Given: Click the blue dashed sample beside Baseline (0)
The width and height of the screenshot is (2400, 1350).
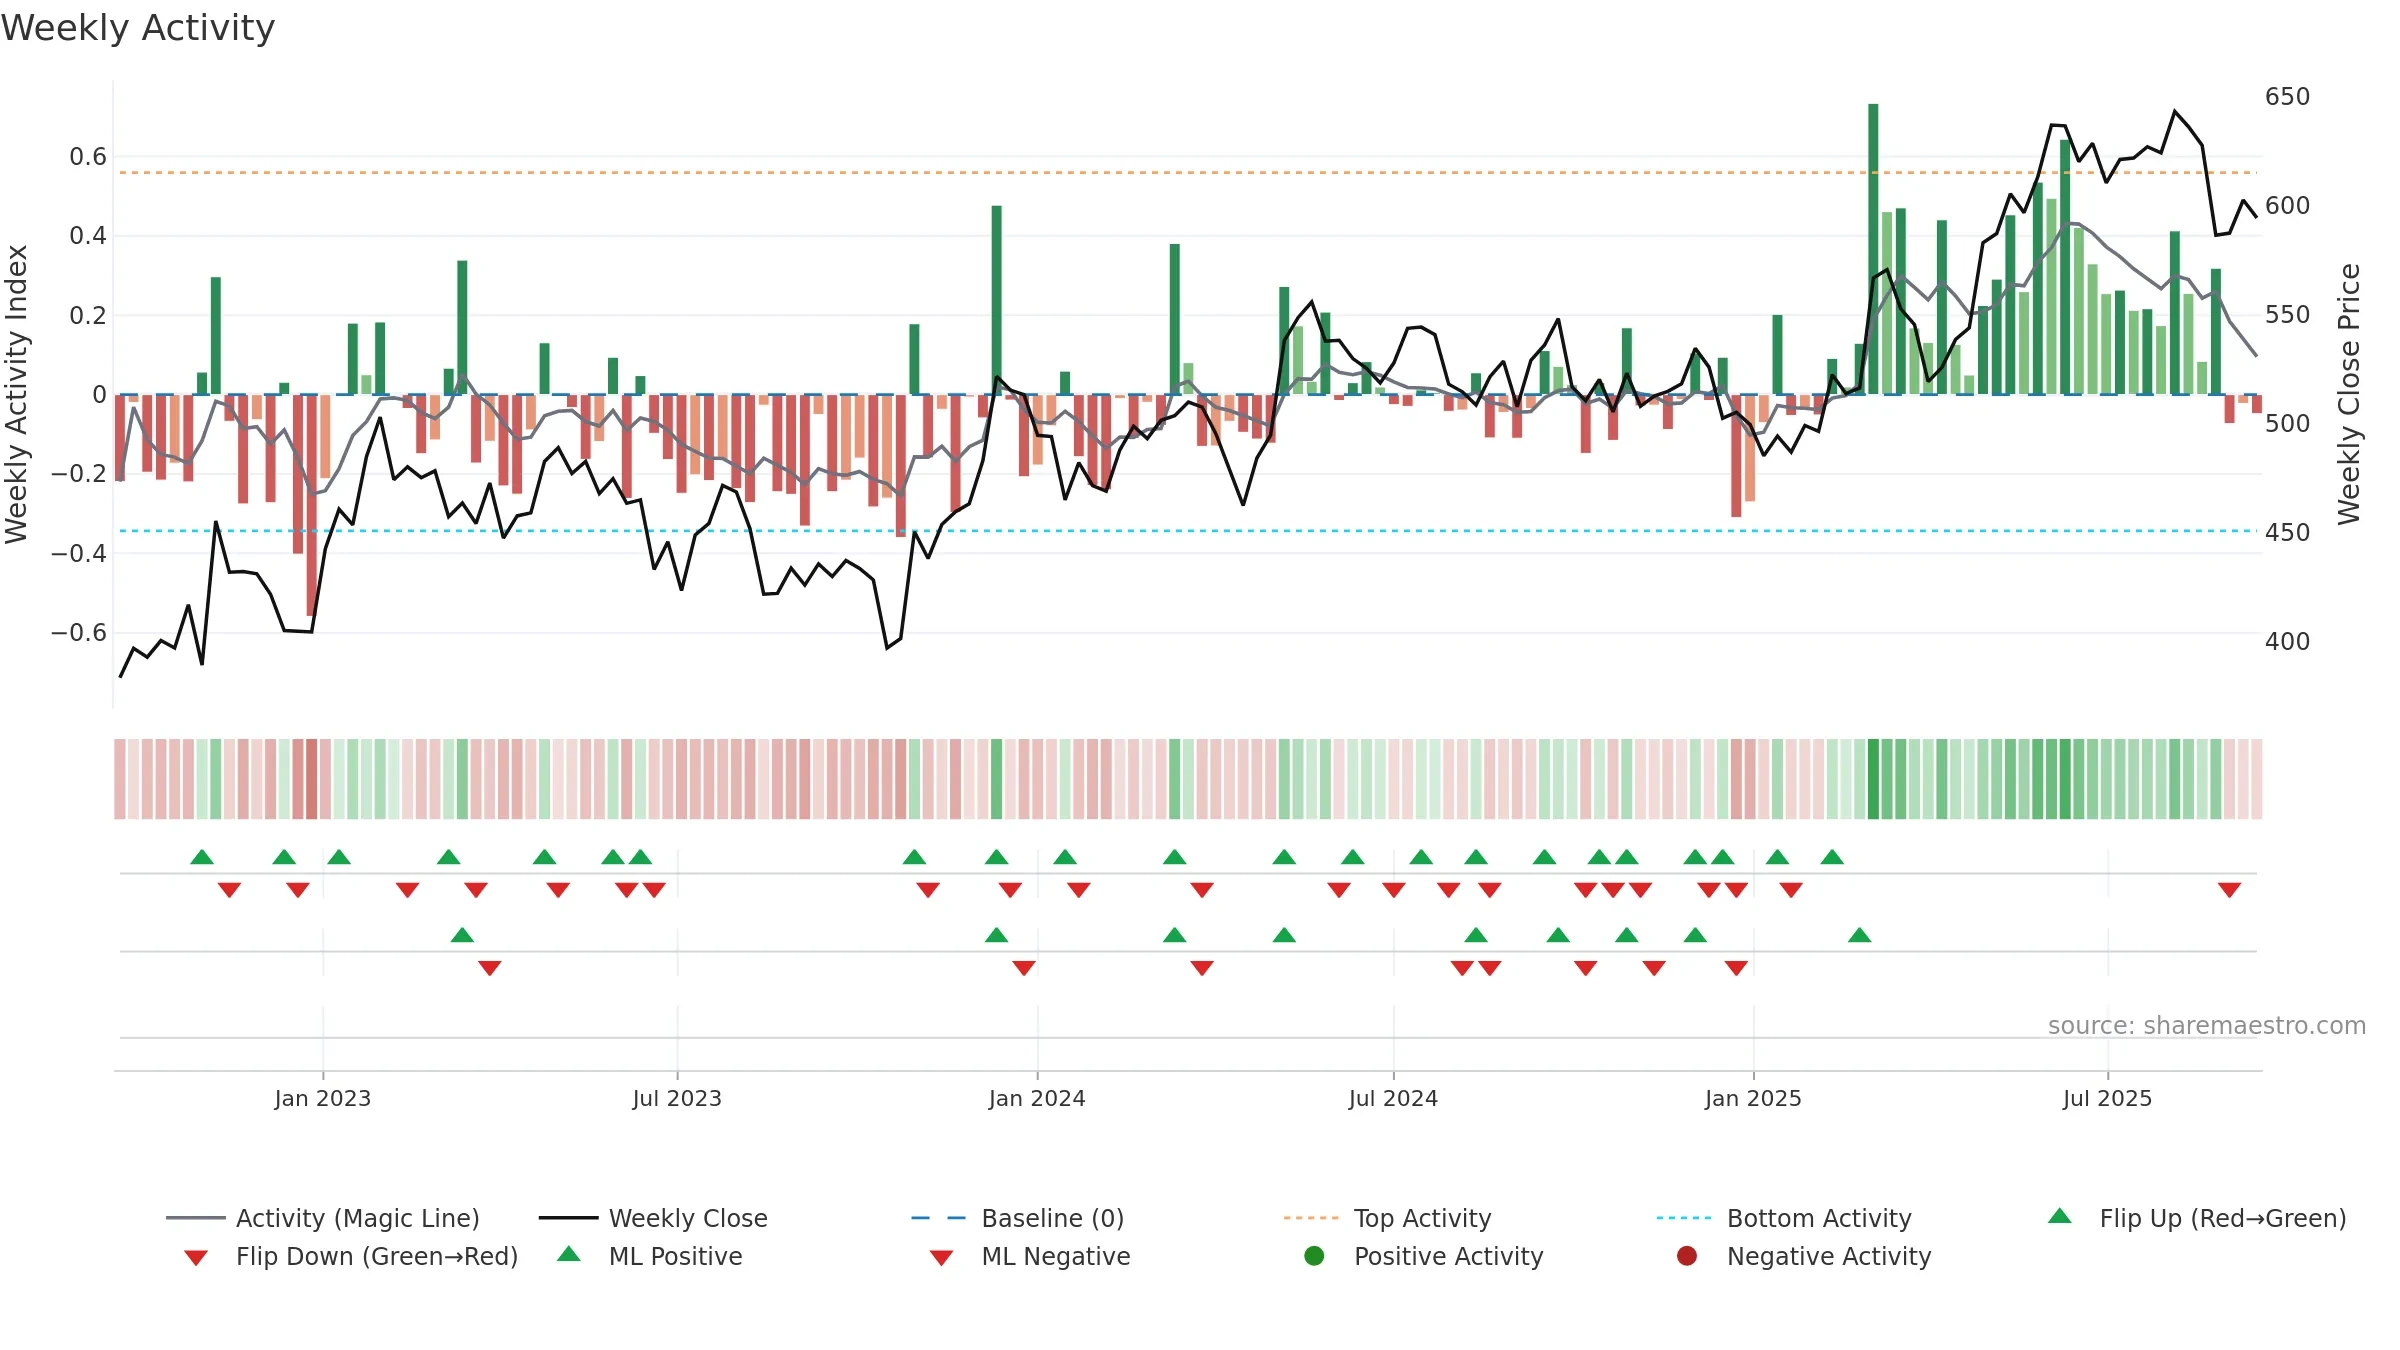Looking at the screenshot, I should click(940, 1218).
